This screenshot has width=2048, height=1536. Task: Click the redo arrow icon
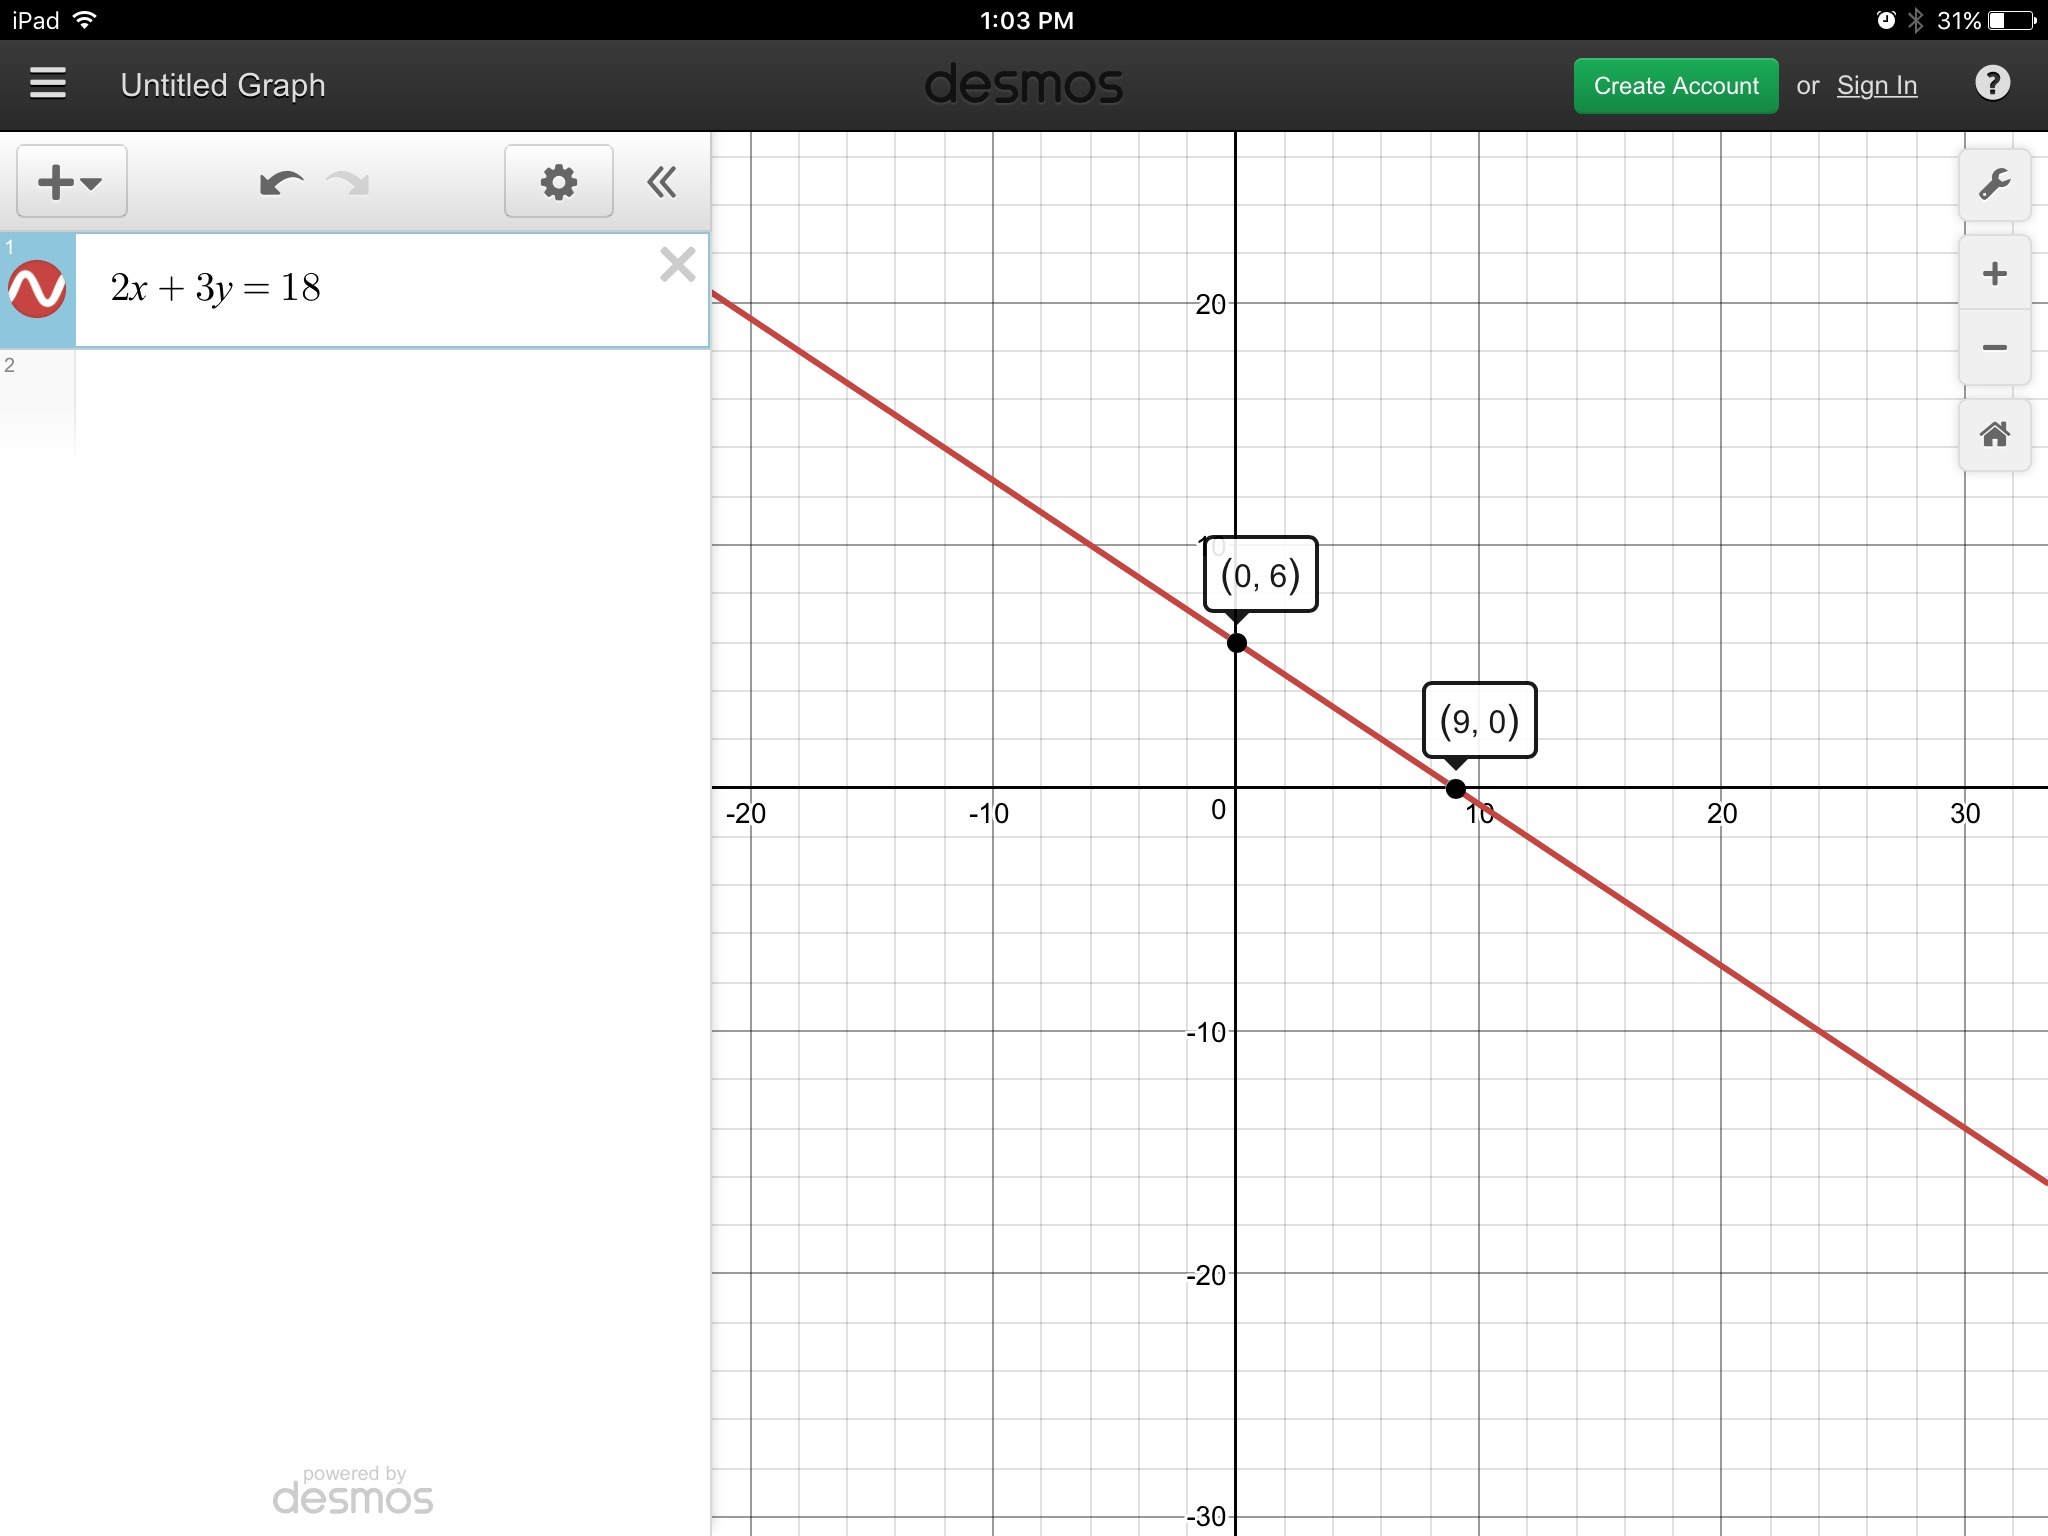(348, 183)
